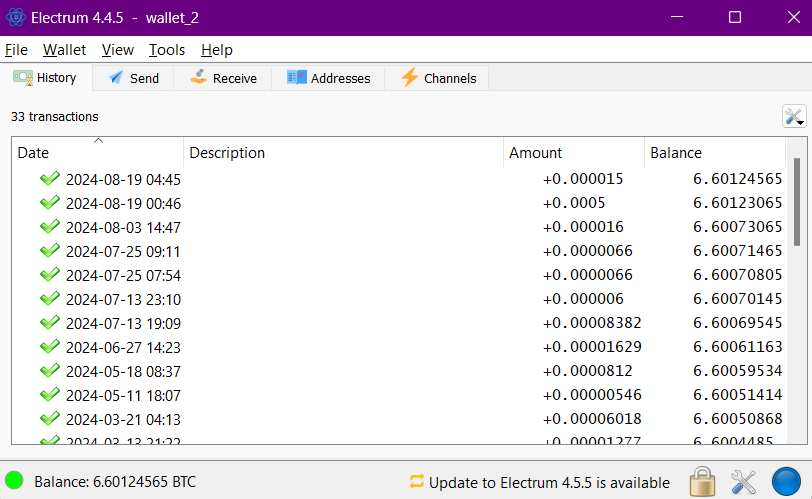Open the Tools menu
The height and width of the screenshot is (499, 812).
(167, 50)
